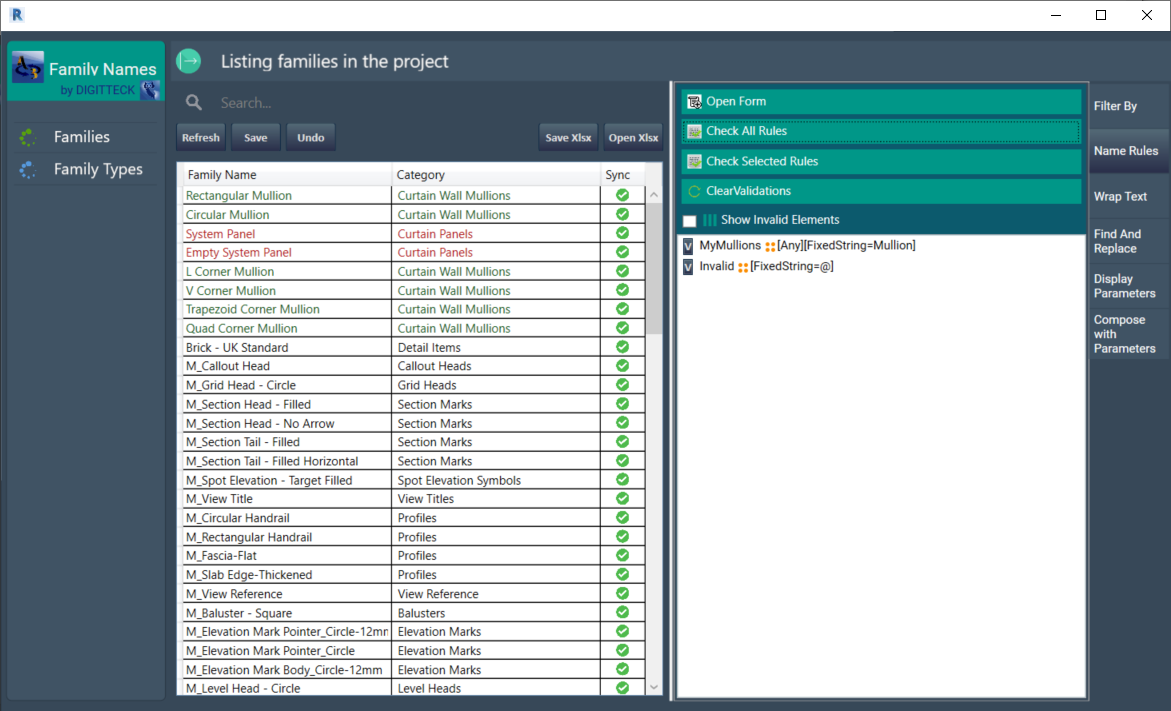Click the ClearValidations refresh icon
The image size is (1171, 711).
(693, 190)
